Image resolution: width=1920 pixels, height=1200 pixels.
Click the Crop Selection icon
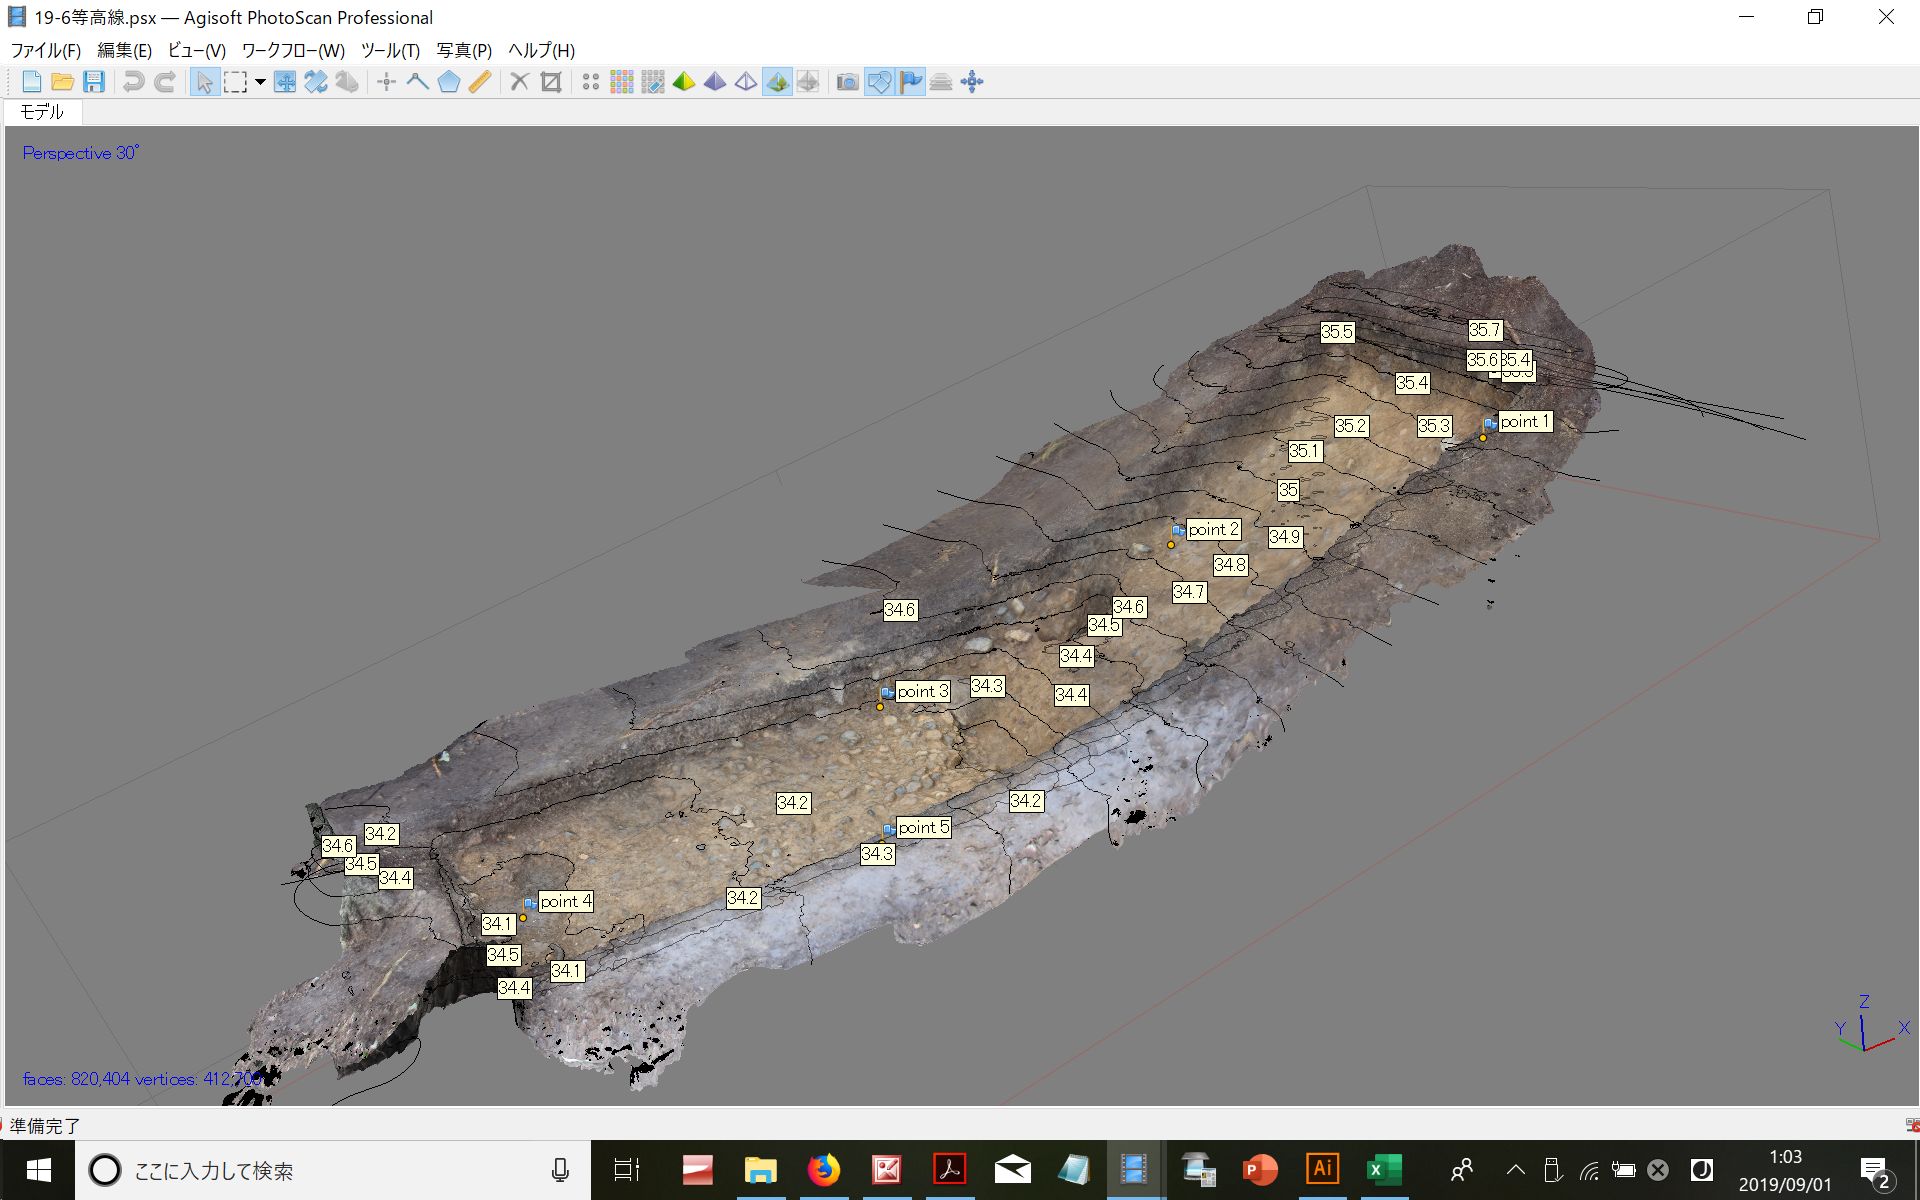pos(551,82)
